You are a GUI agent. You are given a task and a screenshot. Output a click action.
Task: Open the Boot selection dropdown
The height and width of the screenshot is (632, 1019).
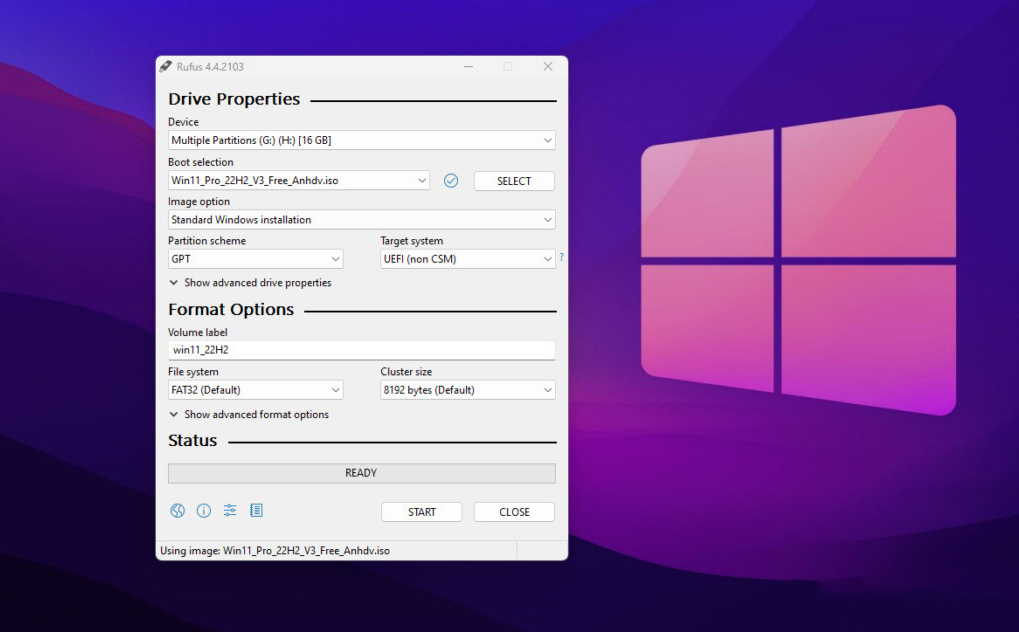coord(299,181)
